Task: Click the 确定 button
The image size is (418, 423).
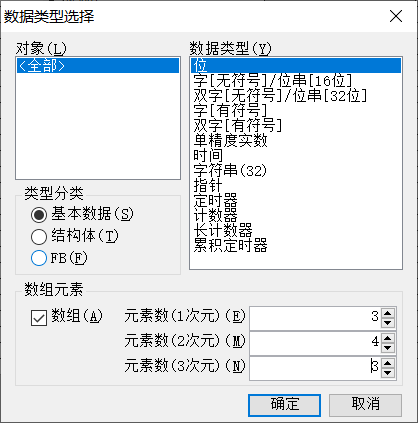Action: 284,405
